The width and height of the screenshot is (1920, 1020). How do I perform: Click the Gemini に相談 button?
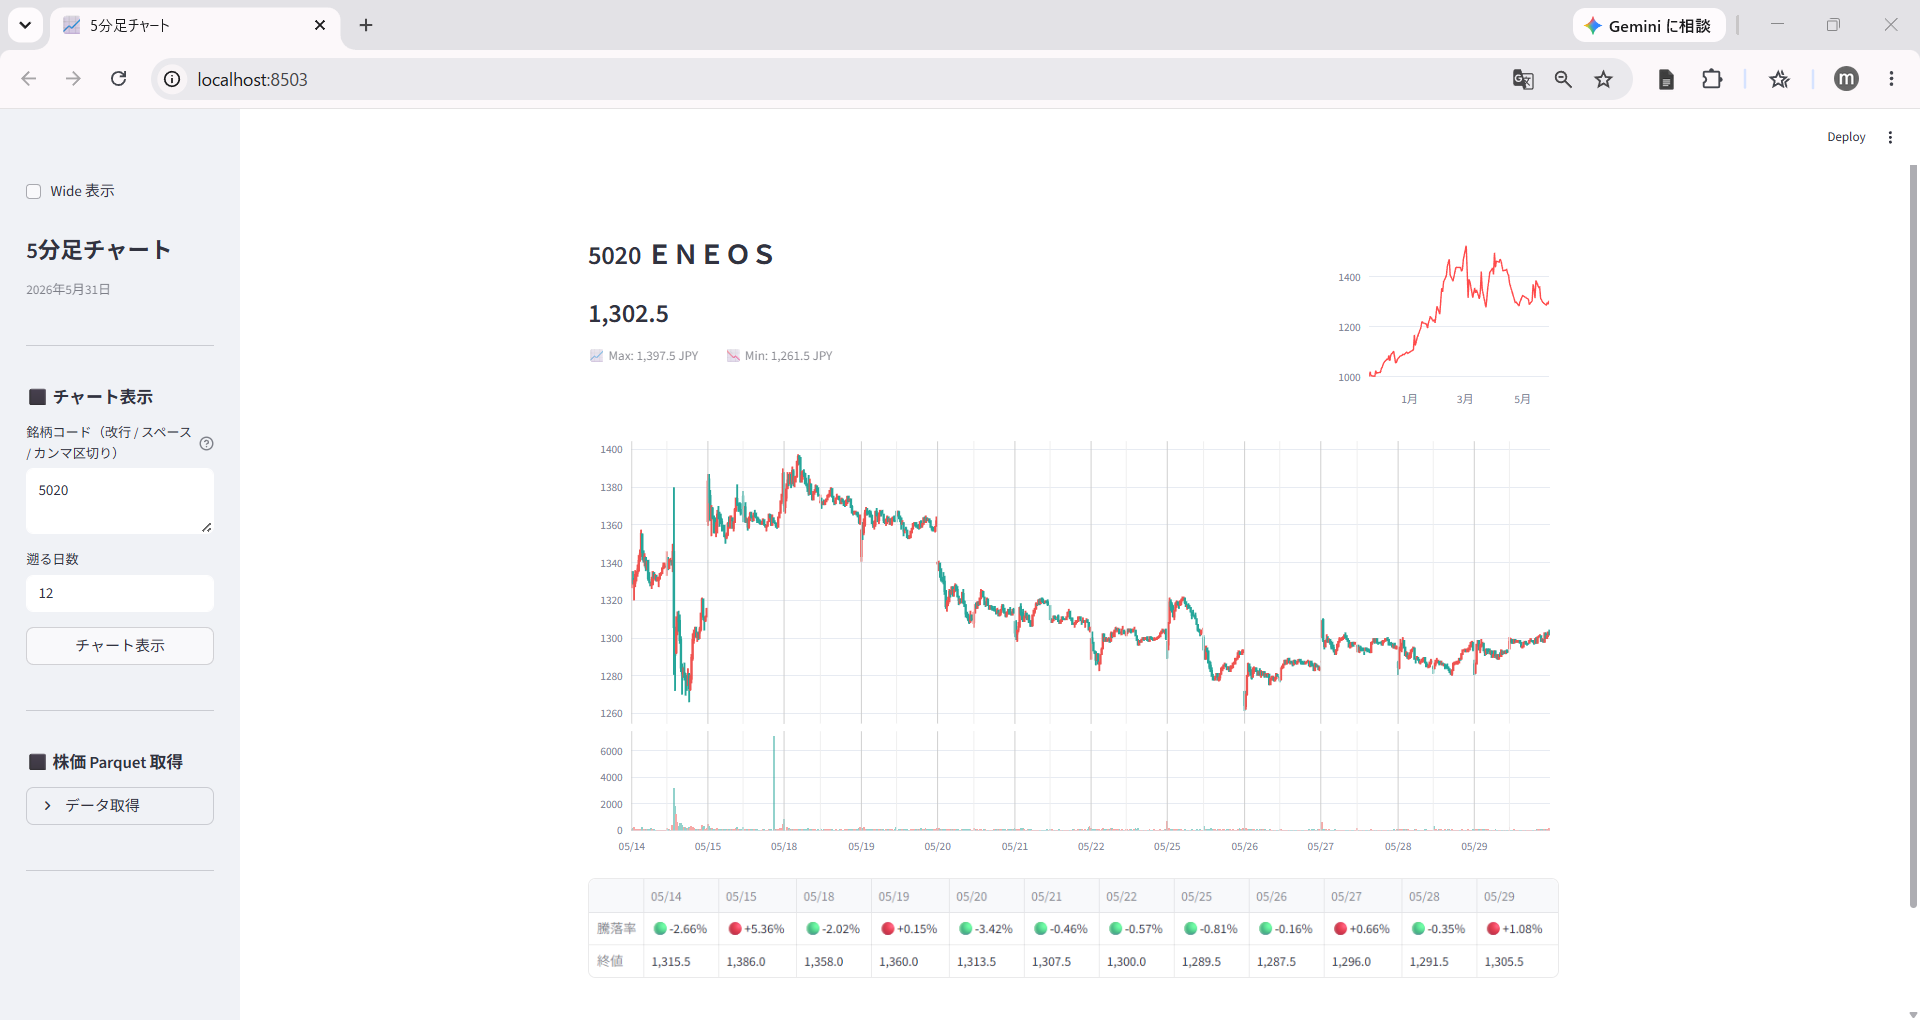pos(1648,26)
